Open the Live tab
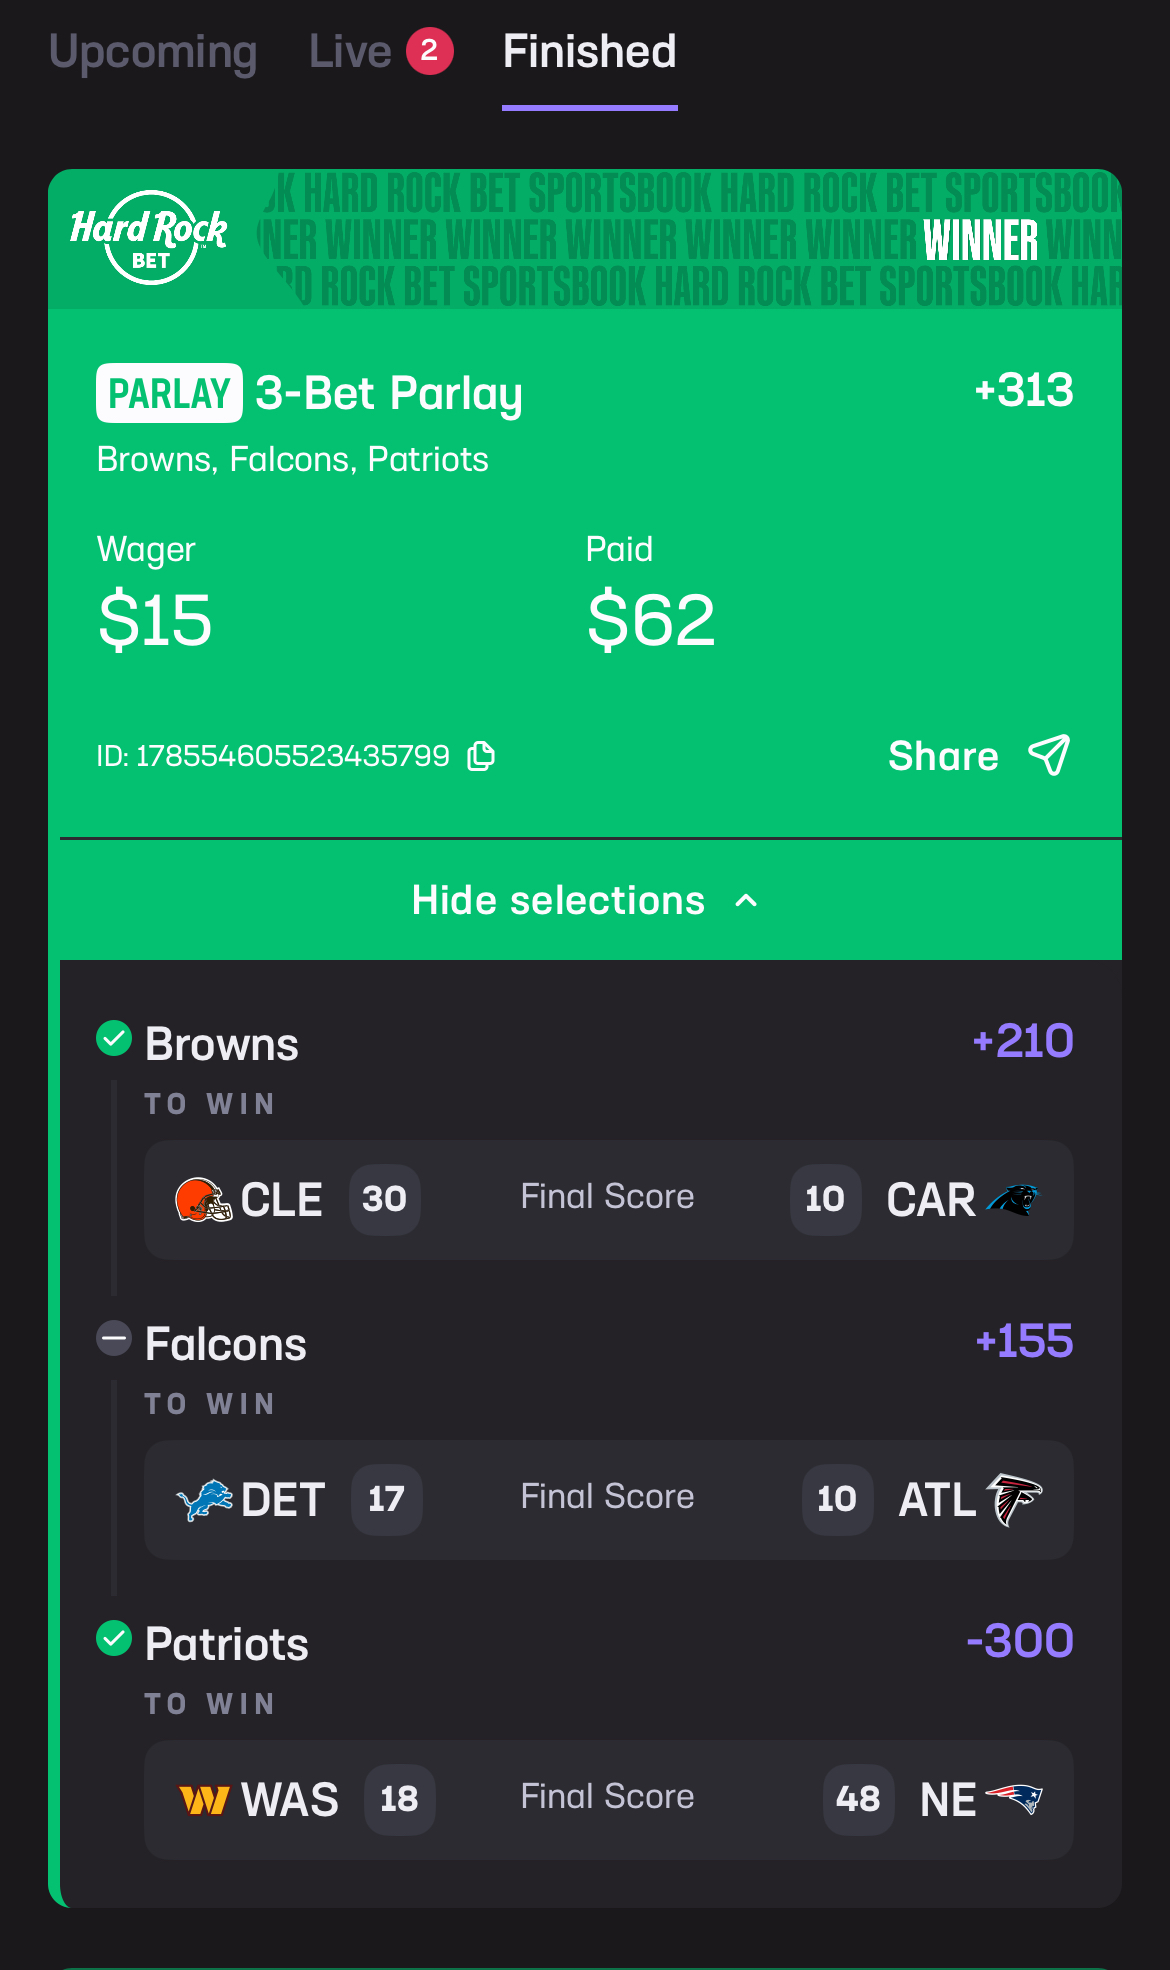 click(381, 52)
